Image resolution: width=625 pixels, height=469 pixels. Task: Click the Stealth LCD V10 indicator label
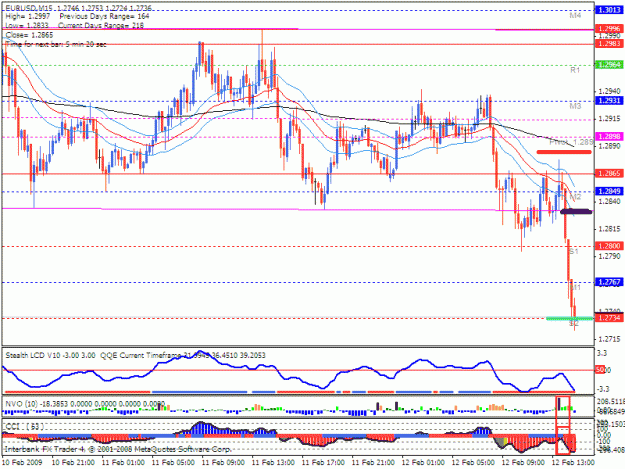tap(50, 355)
